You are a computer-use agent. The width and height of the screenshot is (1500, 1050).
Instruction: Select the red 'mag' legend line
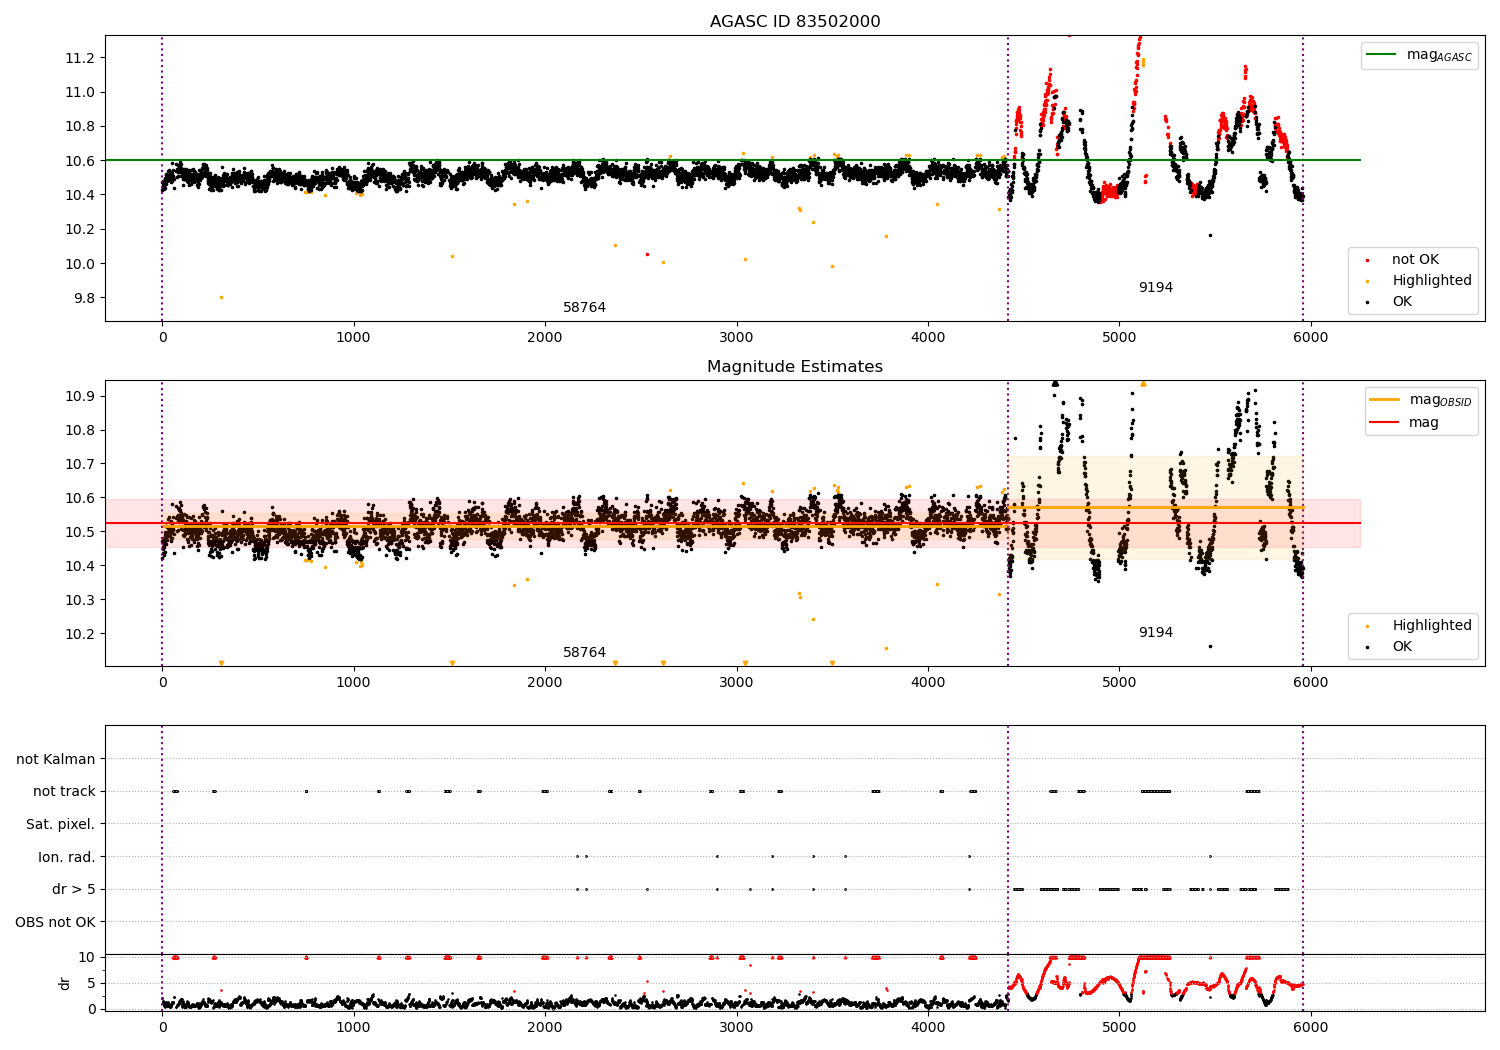[1385, 423]
